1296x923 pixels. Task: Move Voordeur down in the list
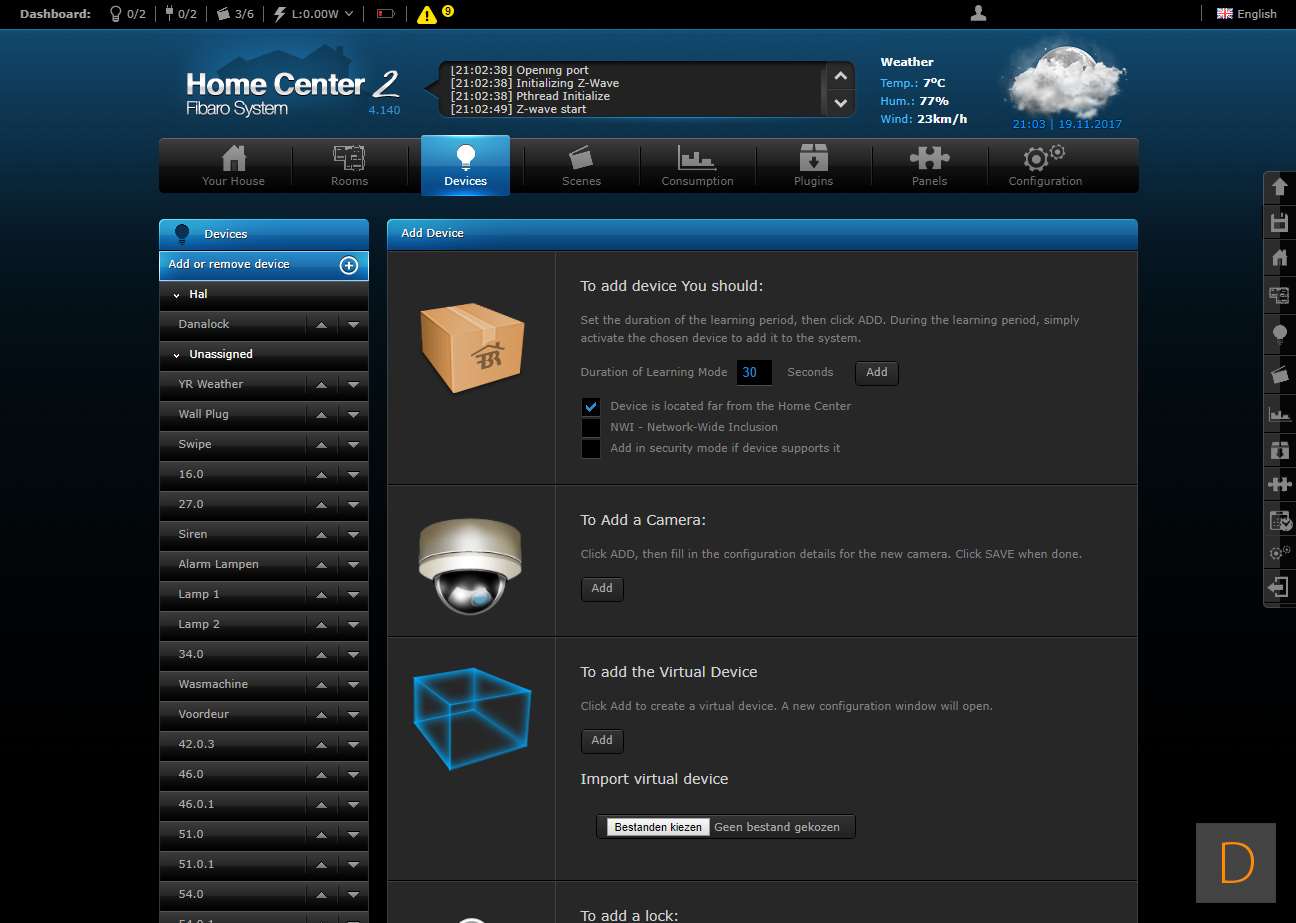point(353,715)
